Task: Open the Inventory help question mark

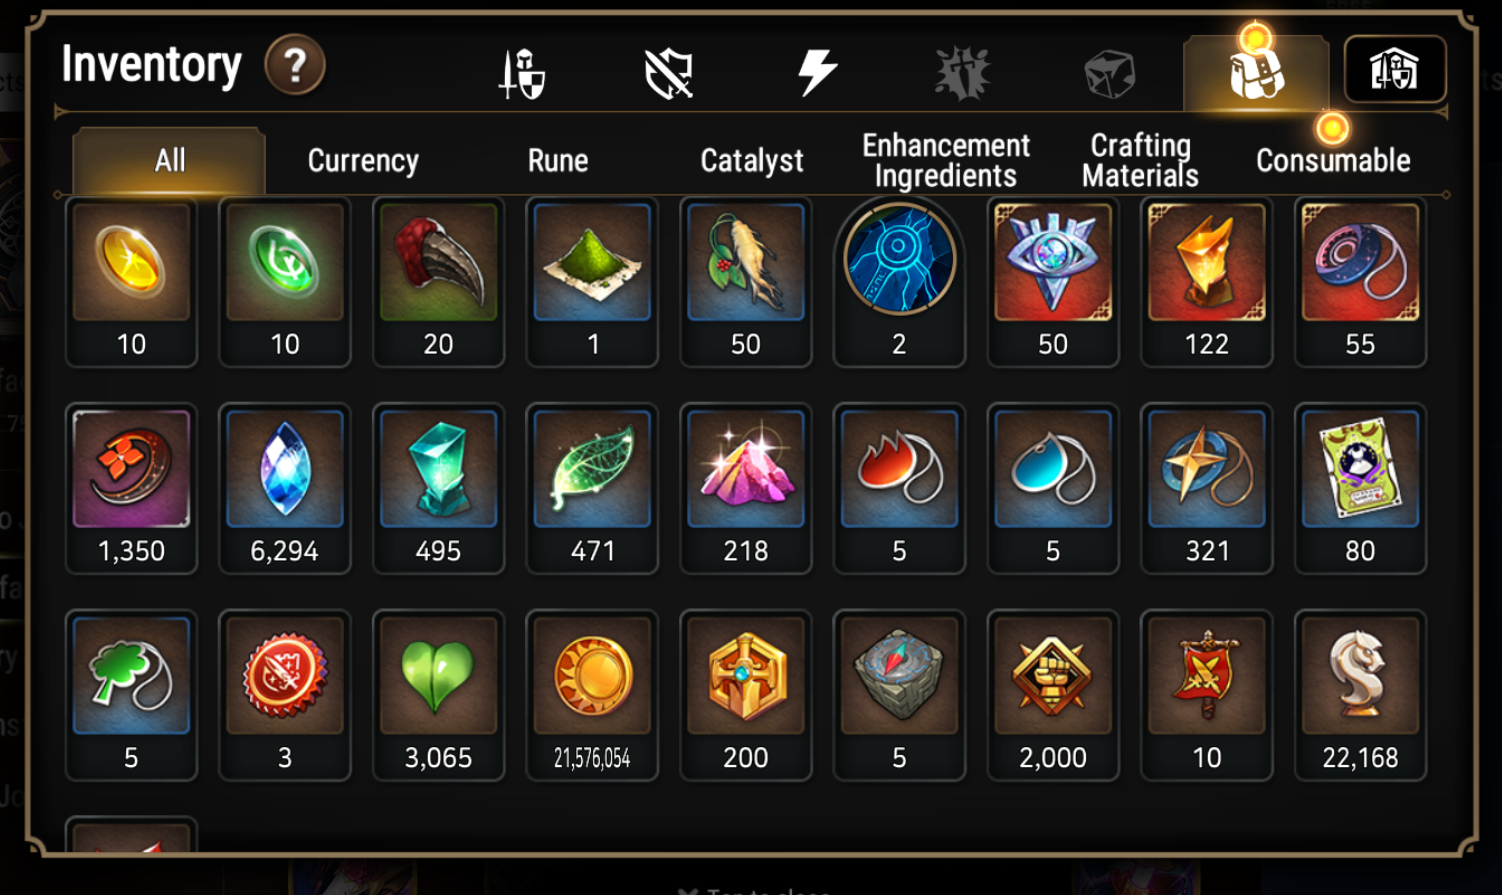Action: (295, 66)
